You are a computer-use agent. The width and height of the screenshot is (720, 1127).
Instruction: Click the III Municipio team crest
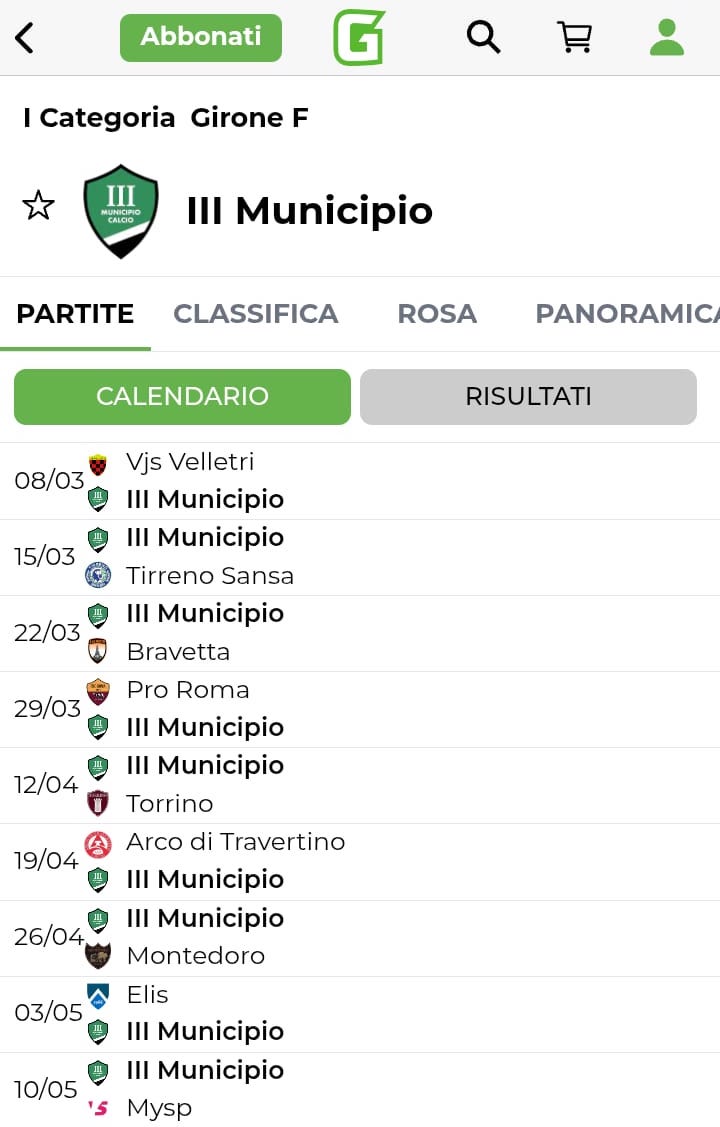pyautogui.click(x=121, y=211)
